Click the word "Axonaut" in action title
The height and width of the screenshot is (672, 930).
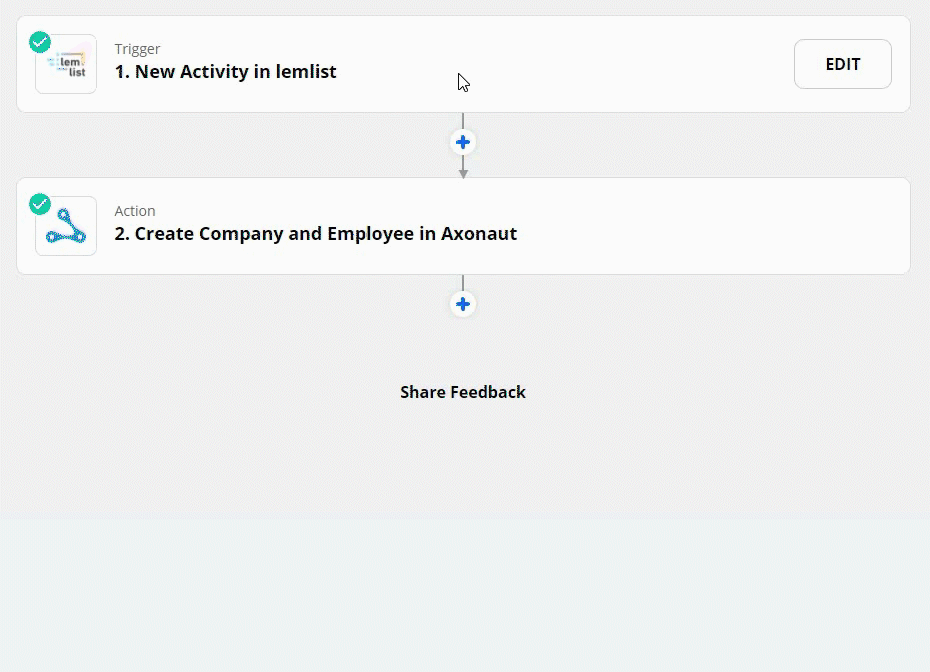click(479, 234)
